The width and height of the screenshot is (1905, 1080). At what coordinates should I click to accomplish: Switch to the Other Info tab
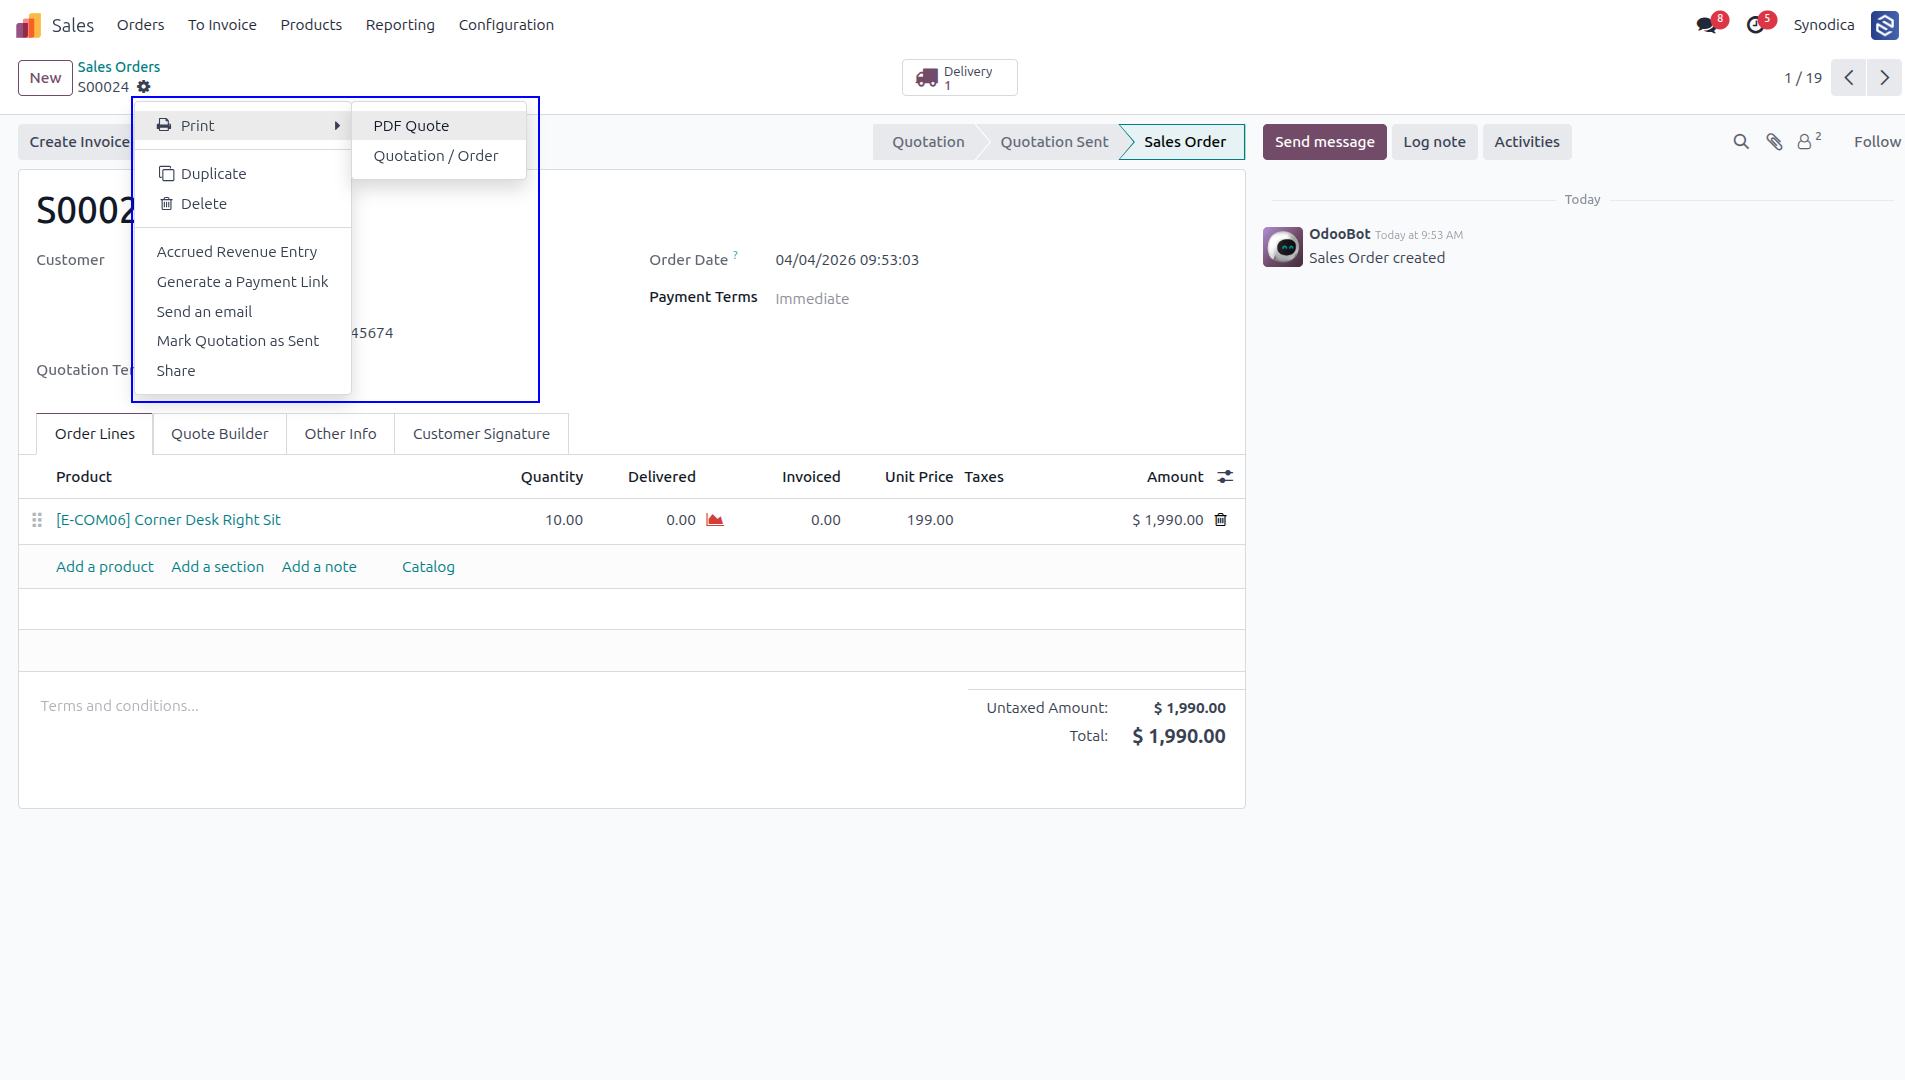coord(341,434)
